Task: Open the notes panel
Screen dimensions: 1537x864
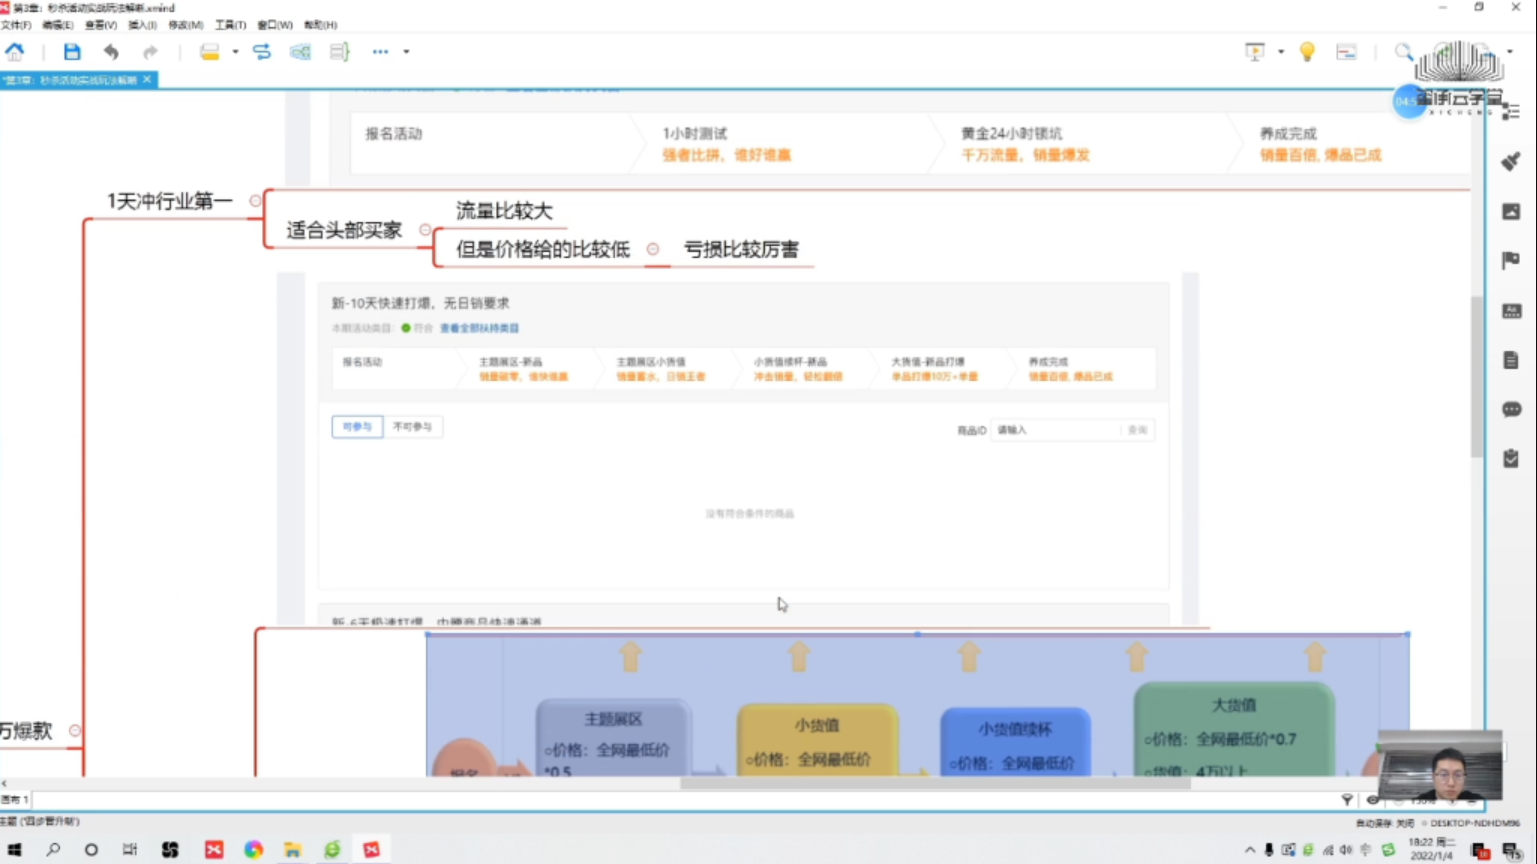Action: point(1511,360)
